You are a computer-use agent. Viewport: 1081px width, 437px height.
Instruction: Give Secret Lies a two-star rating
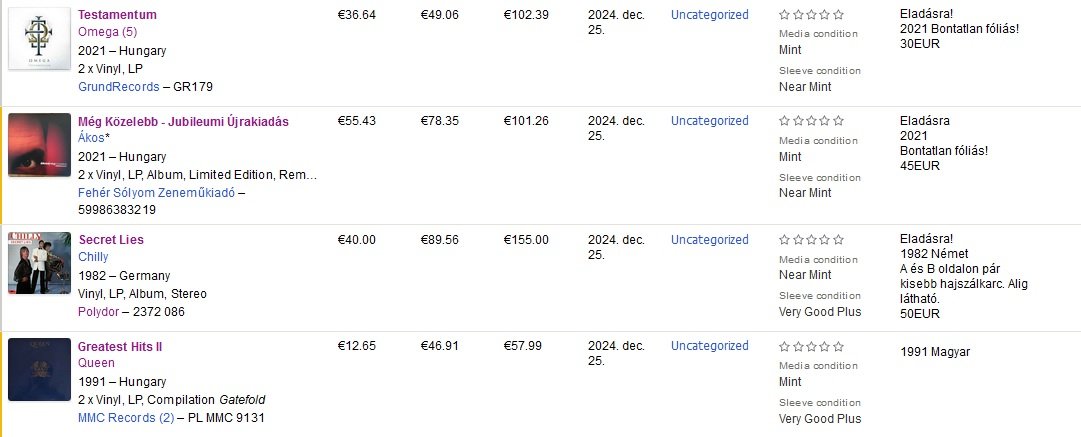pos(798,240)
